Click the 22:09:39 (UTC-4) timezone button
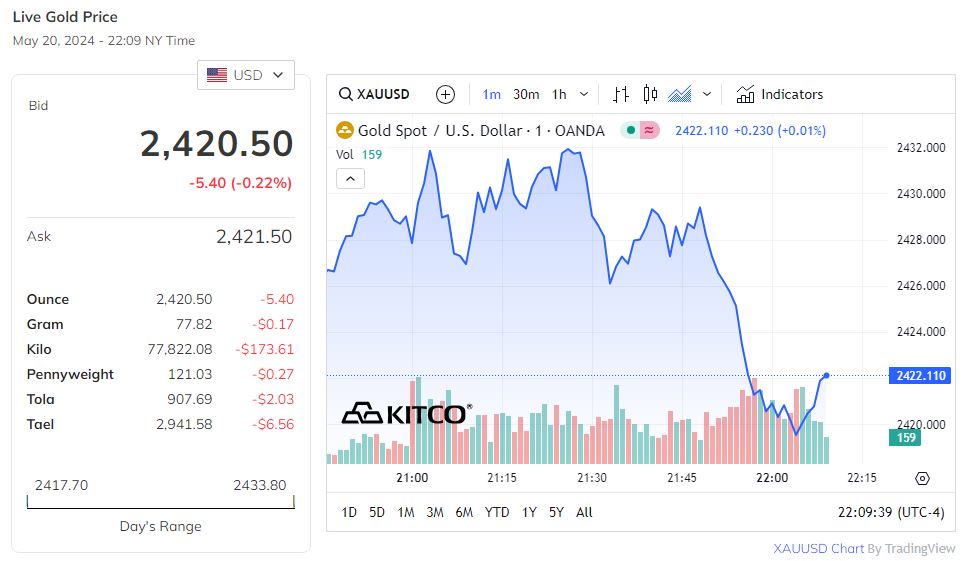 [890, 512]
